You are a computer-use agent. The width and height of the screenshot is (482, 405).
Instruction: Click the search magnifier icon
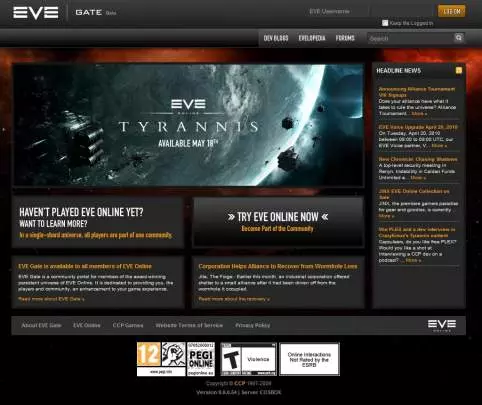coord(459,38)
